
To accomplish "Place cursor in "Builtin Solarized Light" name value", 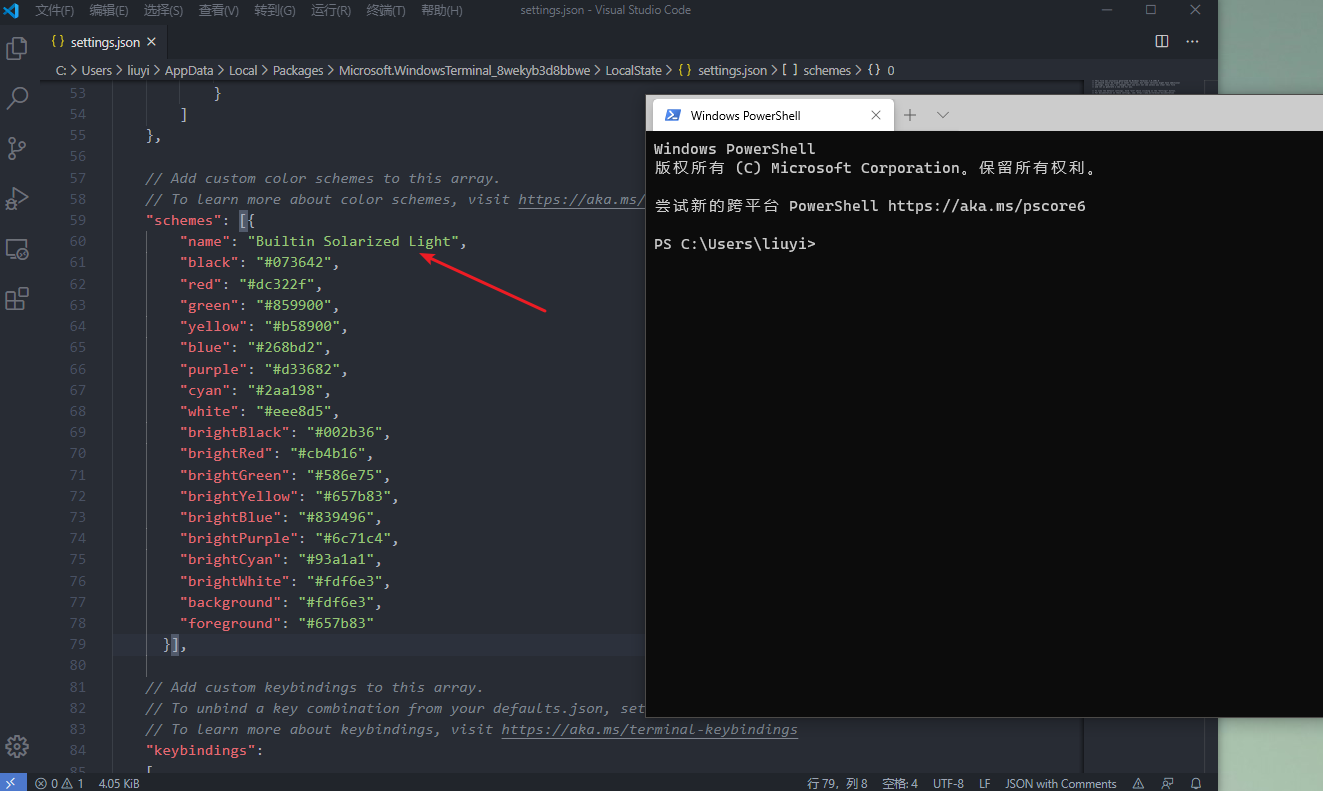I will click(x=354, y=241).
